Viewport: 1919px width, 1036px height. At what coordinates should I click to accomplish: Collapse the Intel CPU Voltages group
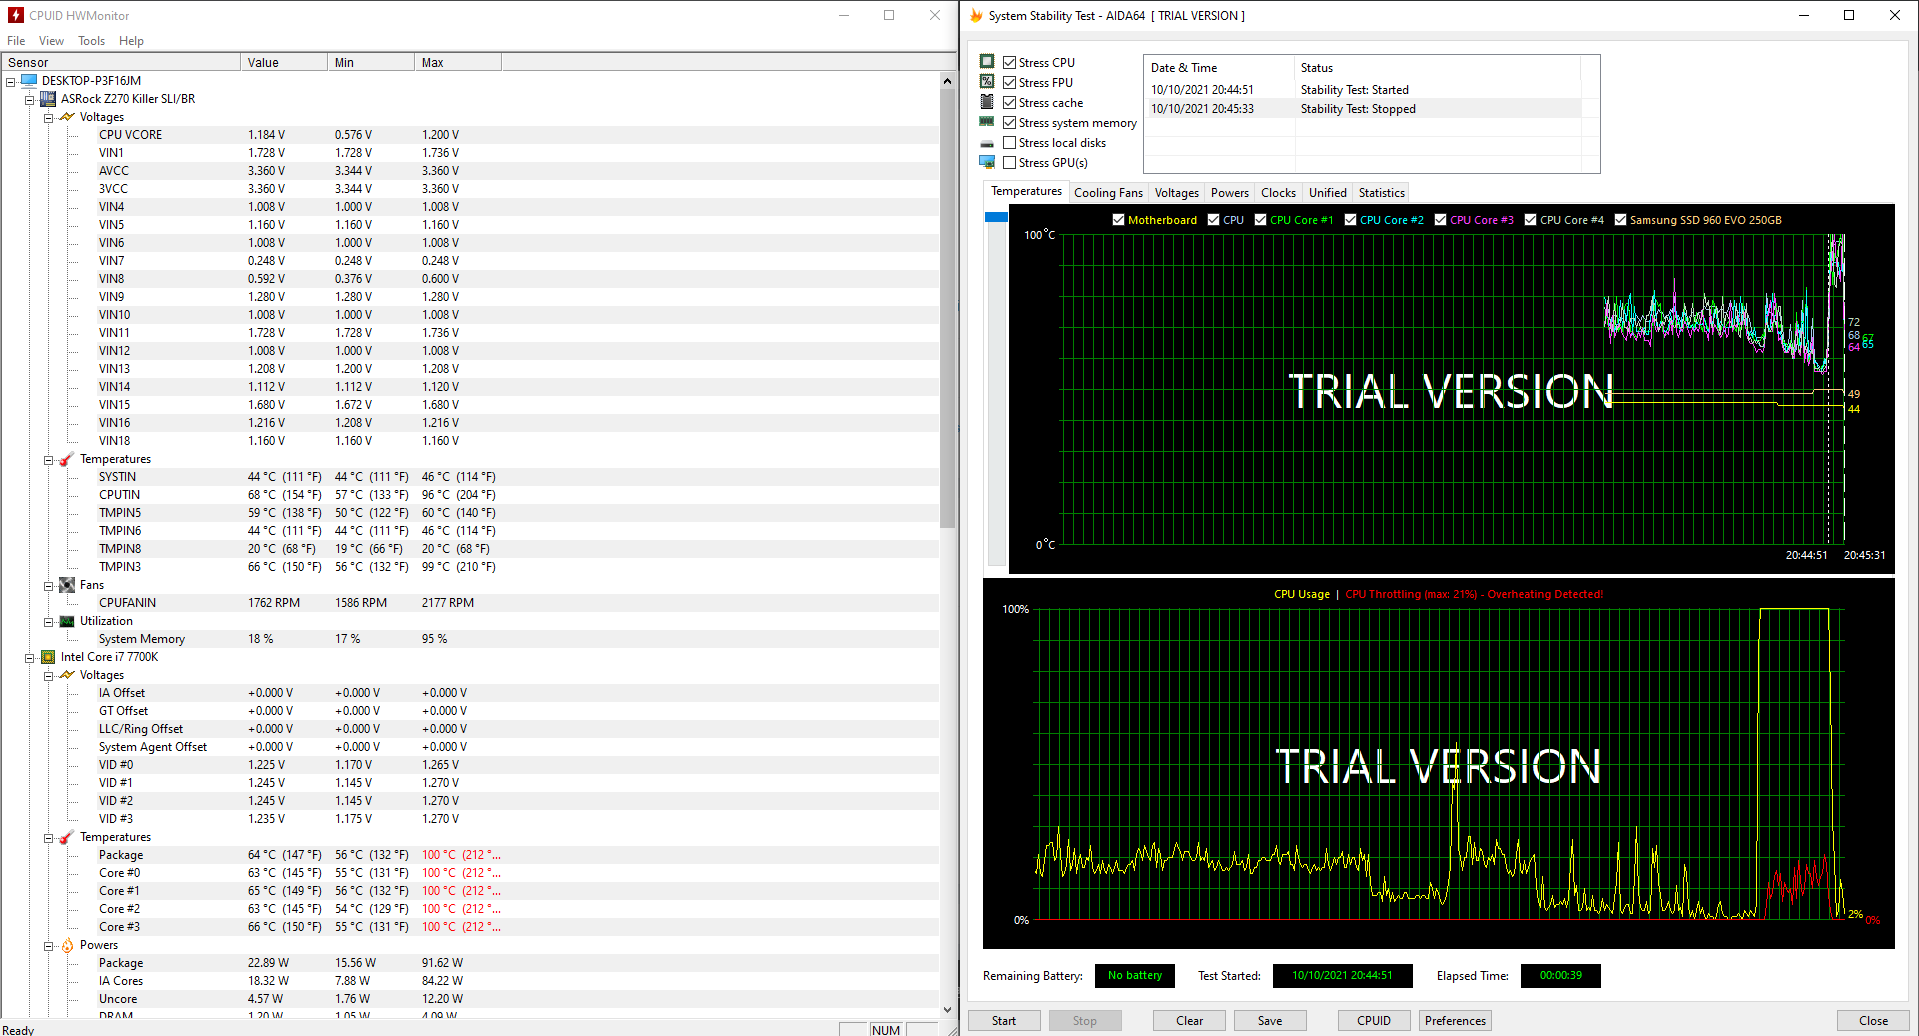coord(48,675)
